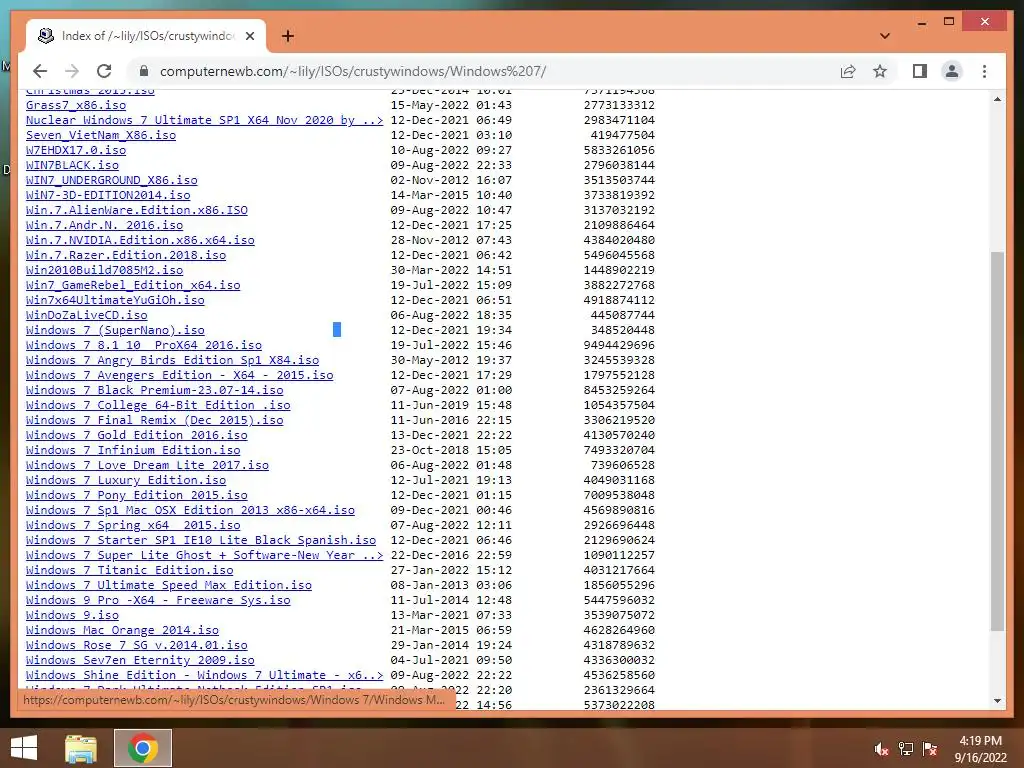Download Windows Sev7en Eternity 2009.iso
The image size is (1024, 768).
click(x=140, y=661)
